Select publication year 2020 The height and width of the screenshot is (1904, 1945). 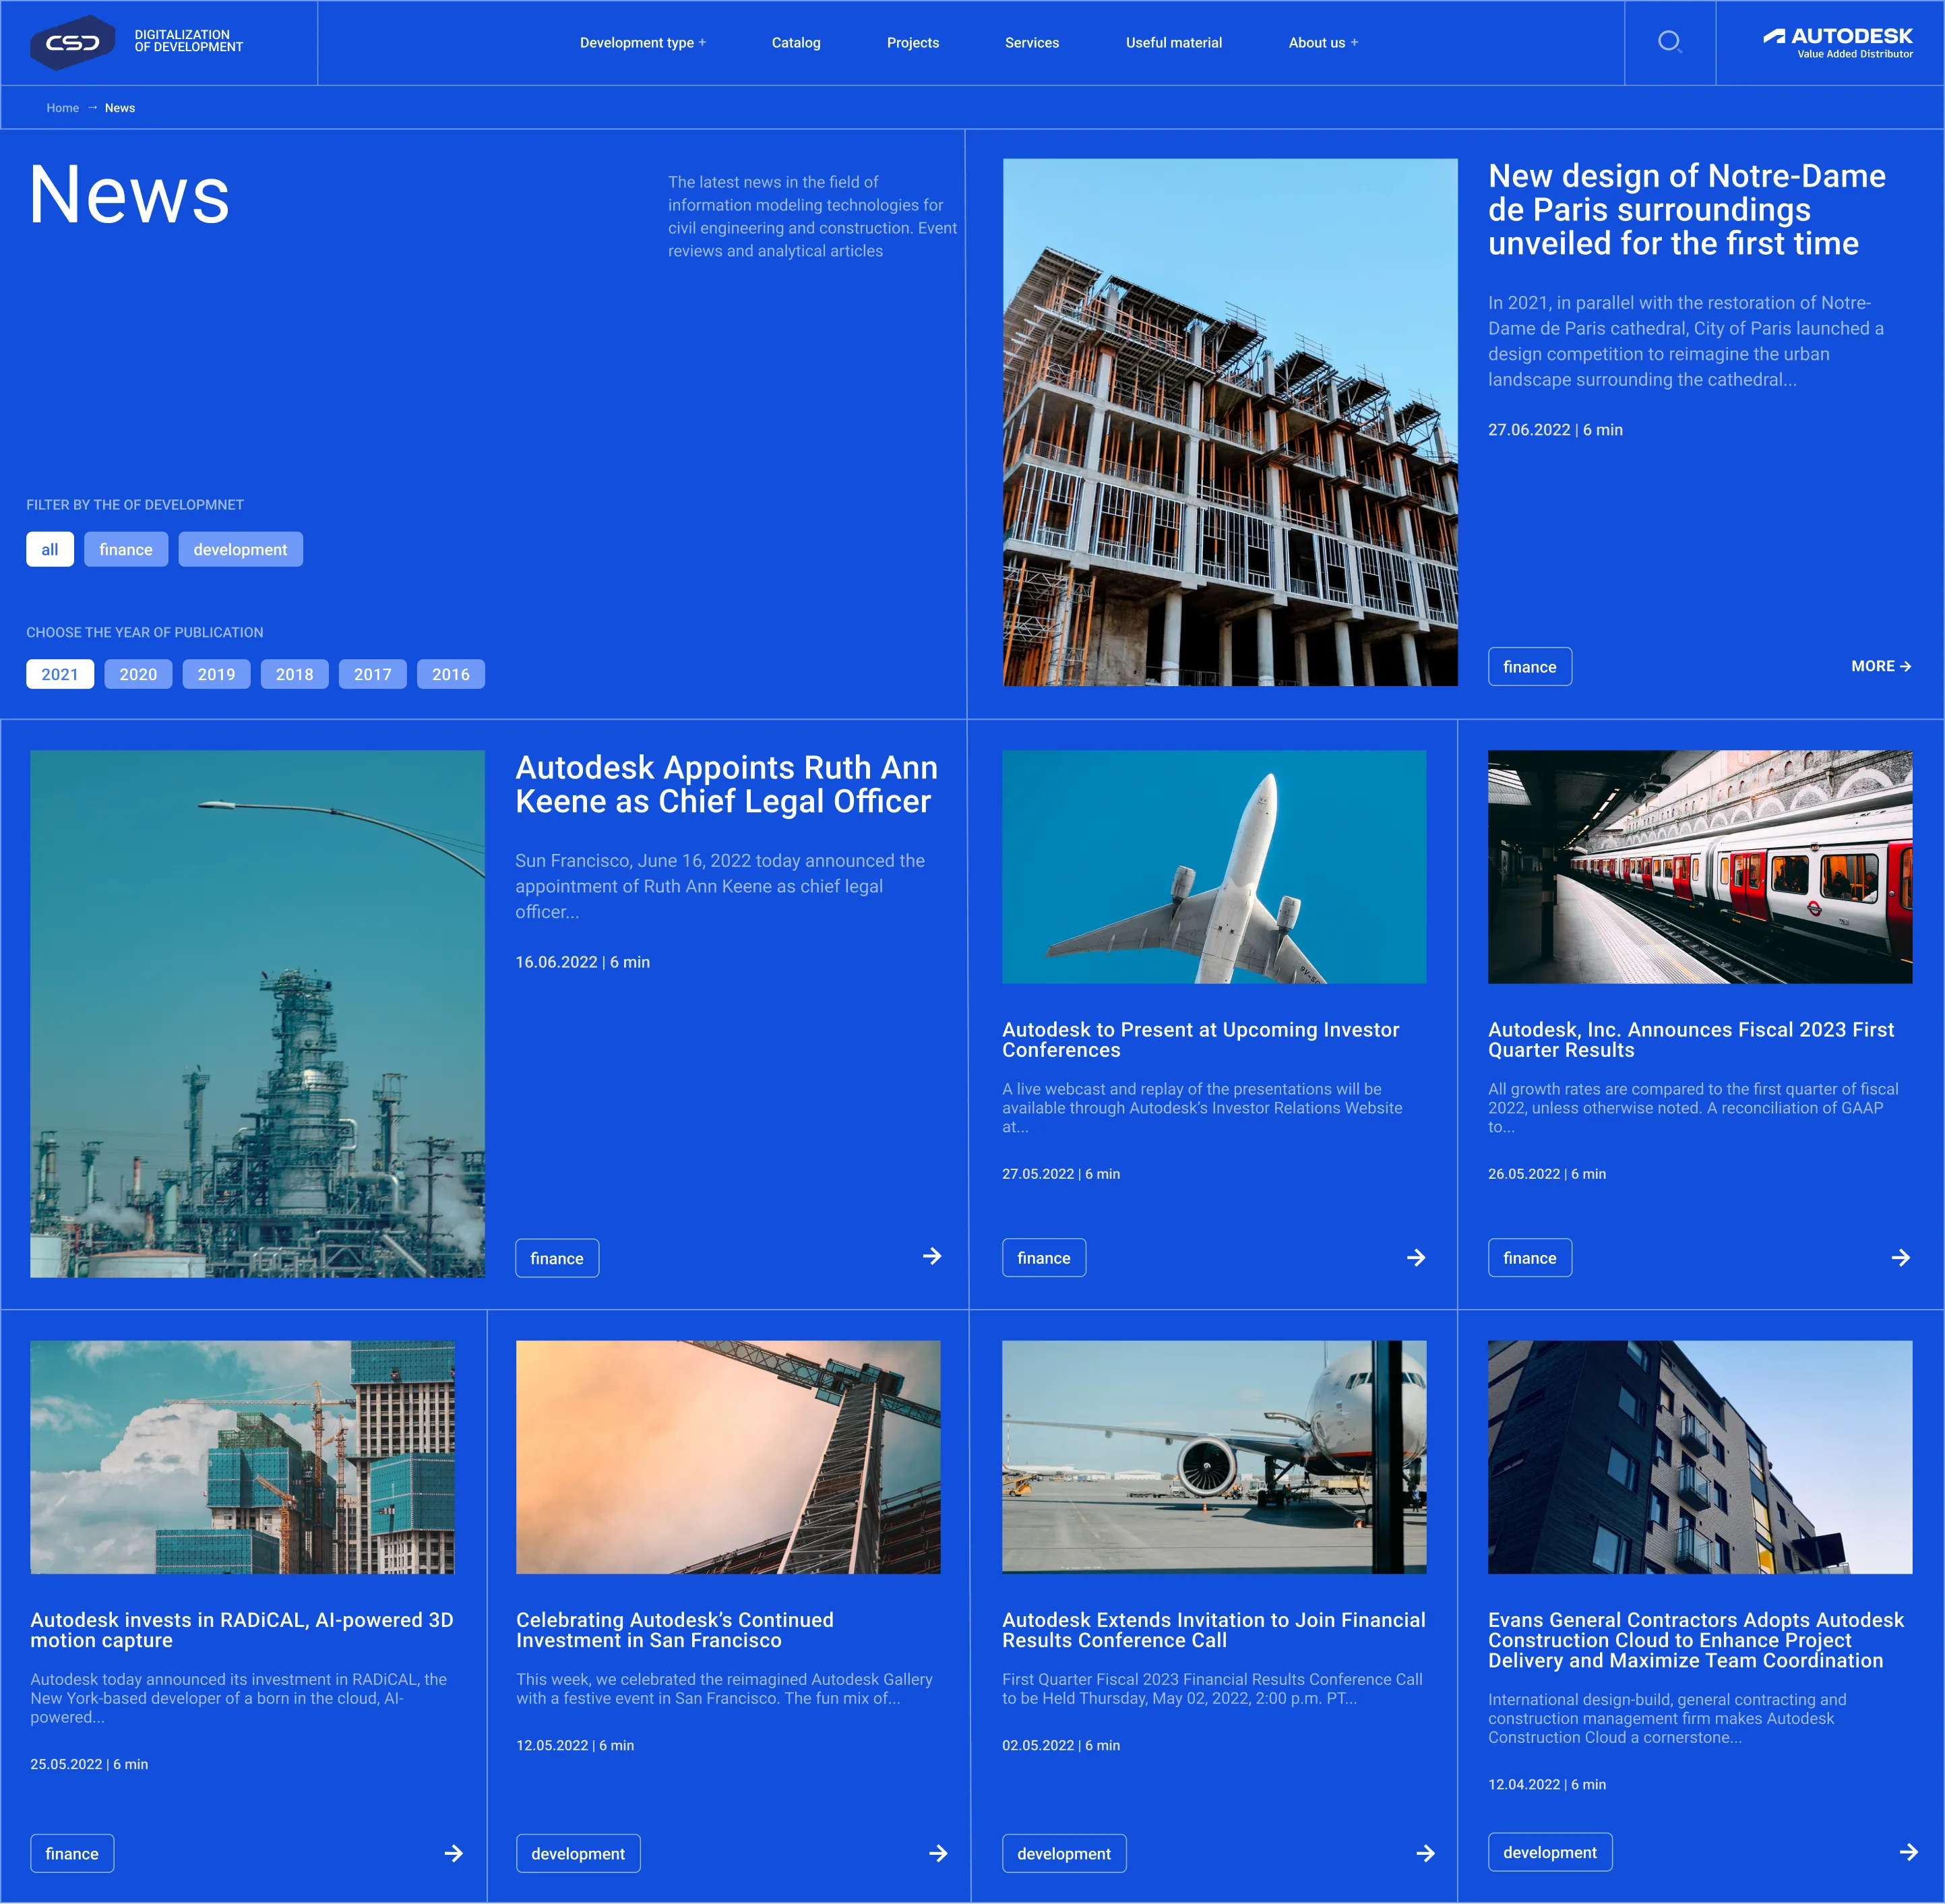click(x=138, y=674)
